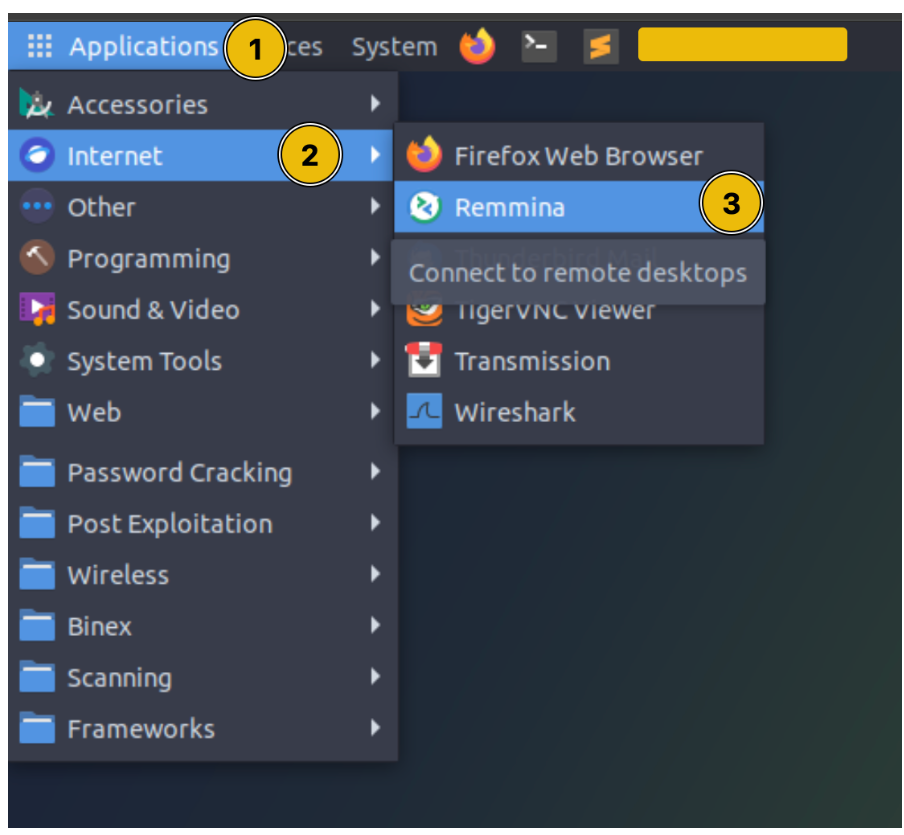
Task: Click the Firefox icon in Internet submenu
Action: 424,155
